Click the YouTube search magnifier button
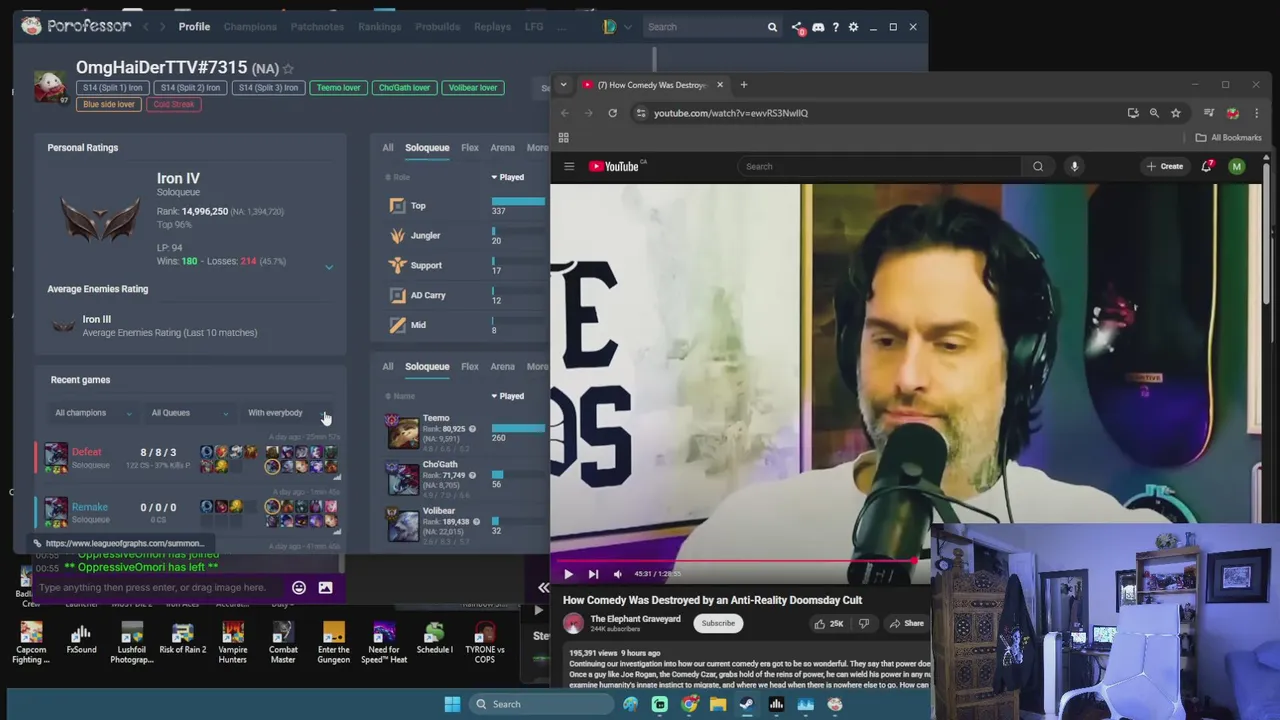Viewport: 1280px width, 720px height. [1038, 167]
